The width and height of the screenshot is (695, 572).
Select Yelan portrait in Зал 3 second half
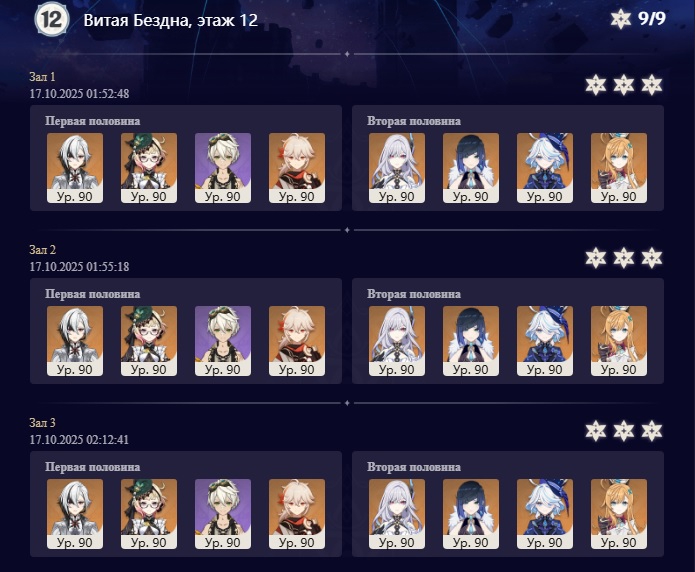(x=471, y=514)
